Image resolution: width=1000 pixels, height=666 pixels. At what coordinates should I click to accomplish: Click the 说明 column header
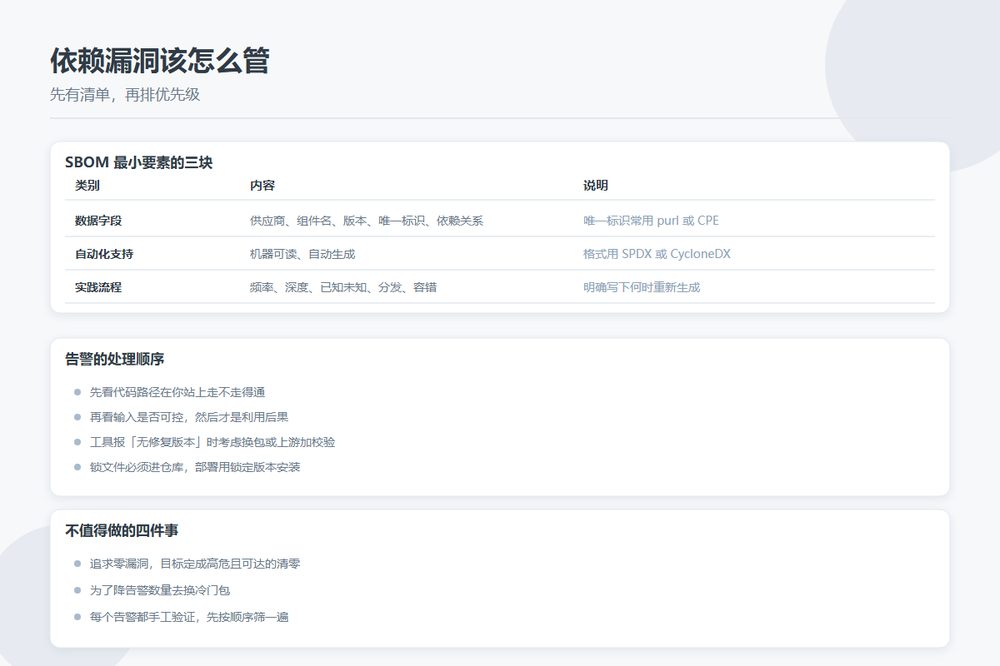595,186
